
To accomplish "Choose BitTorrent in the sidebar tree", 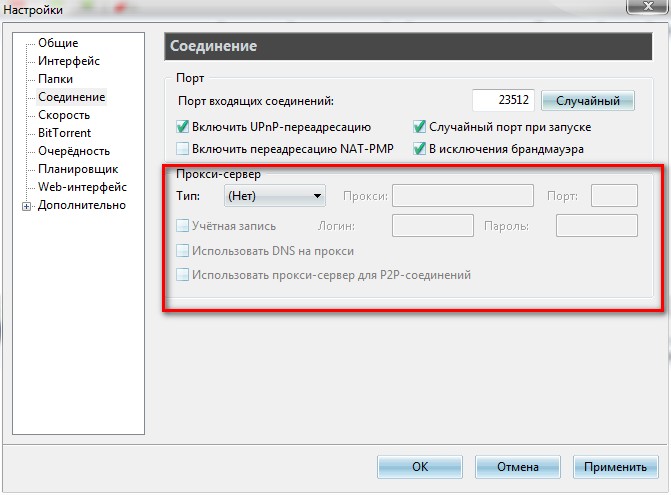I will [x=65, y=133].
